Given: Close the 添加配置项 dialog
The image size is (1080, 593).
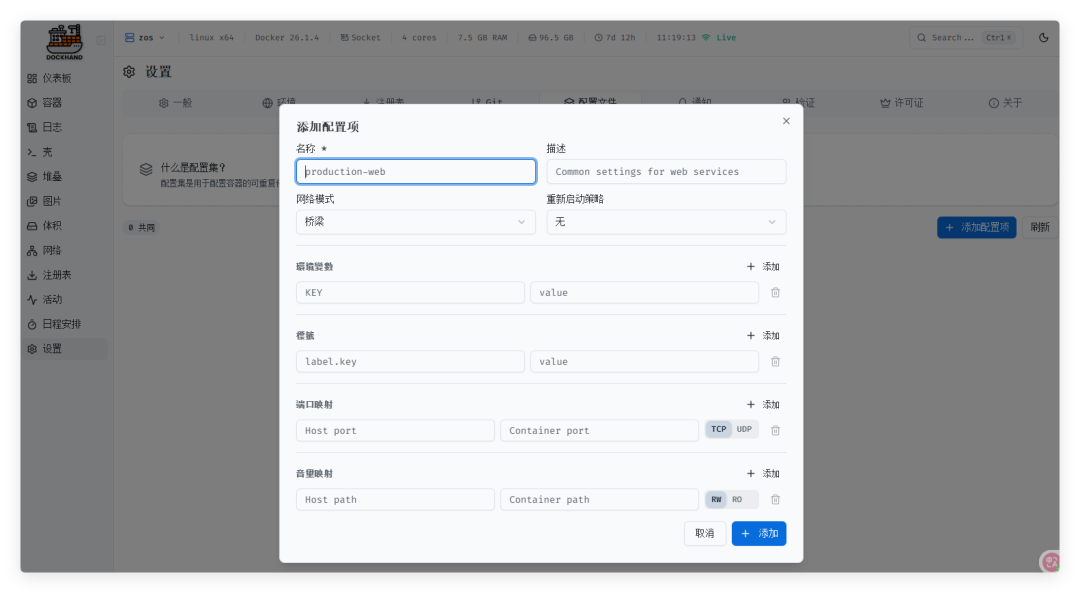Looking at the screenshot, I should pyautogui.click(x=786, y=121).
